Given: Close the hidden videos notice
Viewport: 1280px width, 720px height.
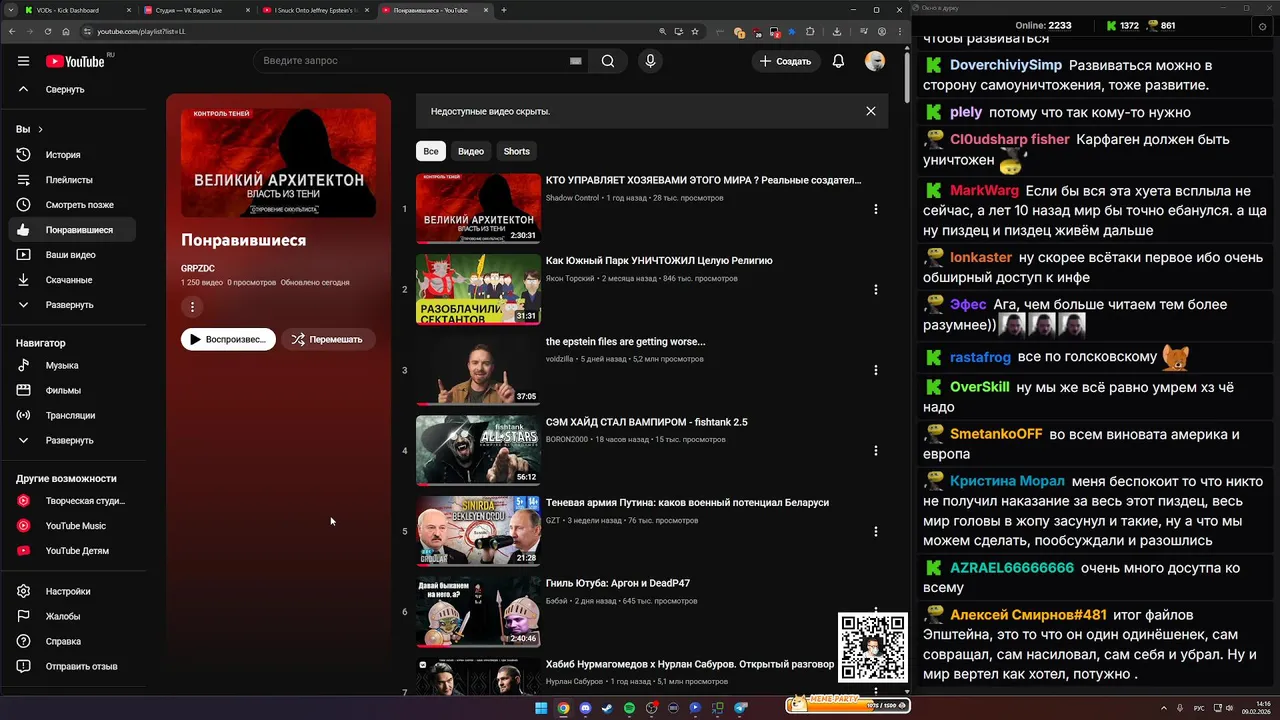Looking at the screenshot, I should [x=871, y=111].
